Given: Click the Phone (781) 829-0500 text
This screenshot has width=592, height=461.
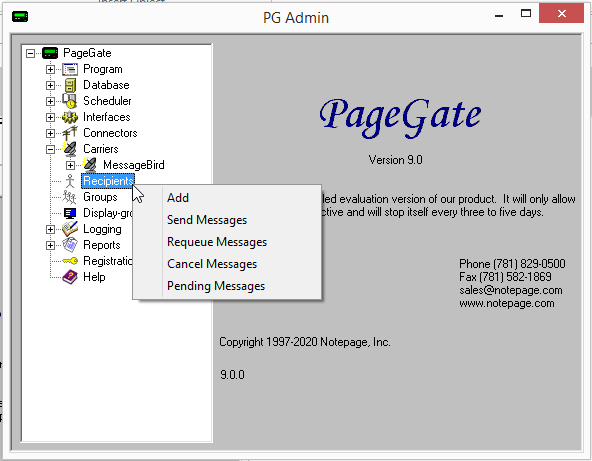Looking at the screenshot, I should [x=512, y=264].
